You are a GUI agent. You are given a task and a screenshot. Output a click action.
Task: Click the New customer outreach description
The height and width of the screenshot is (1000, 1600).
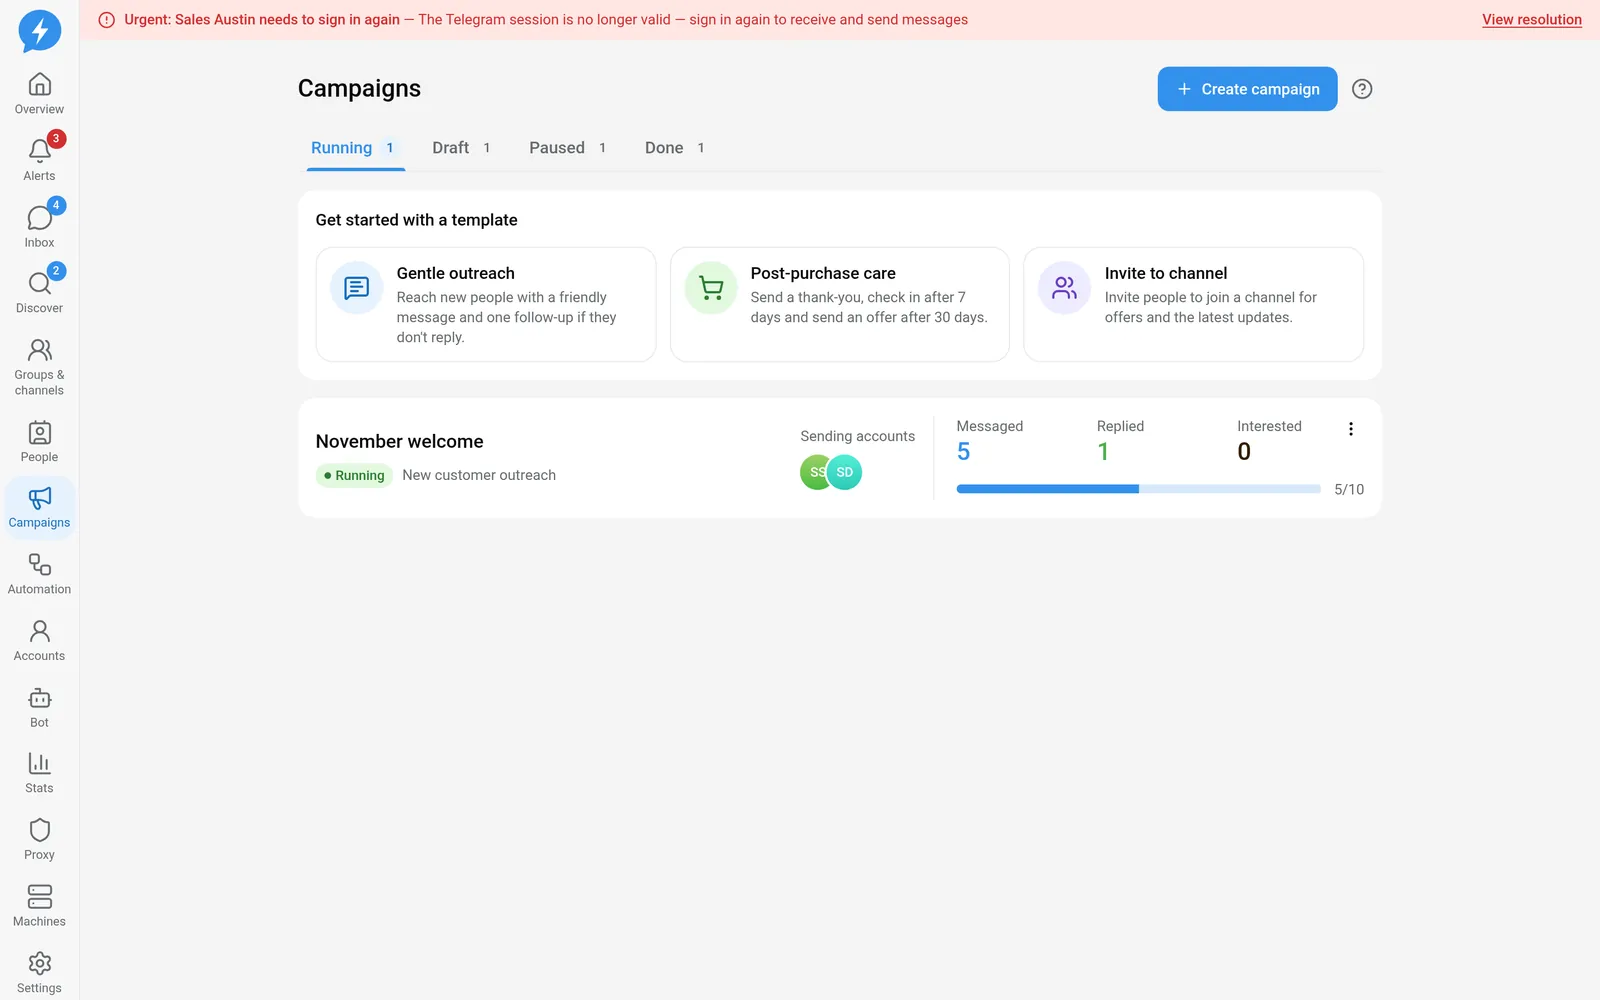[479, 476]
